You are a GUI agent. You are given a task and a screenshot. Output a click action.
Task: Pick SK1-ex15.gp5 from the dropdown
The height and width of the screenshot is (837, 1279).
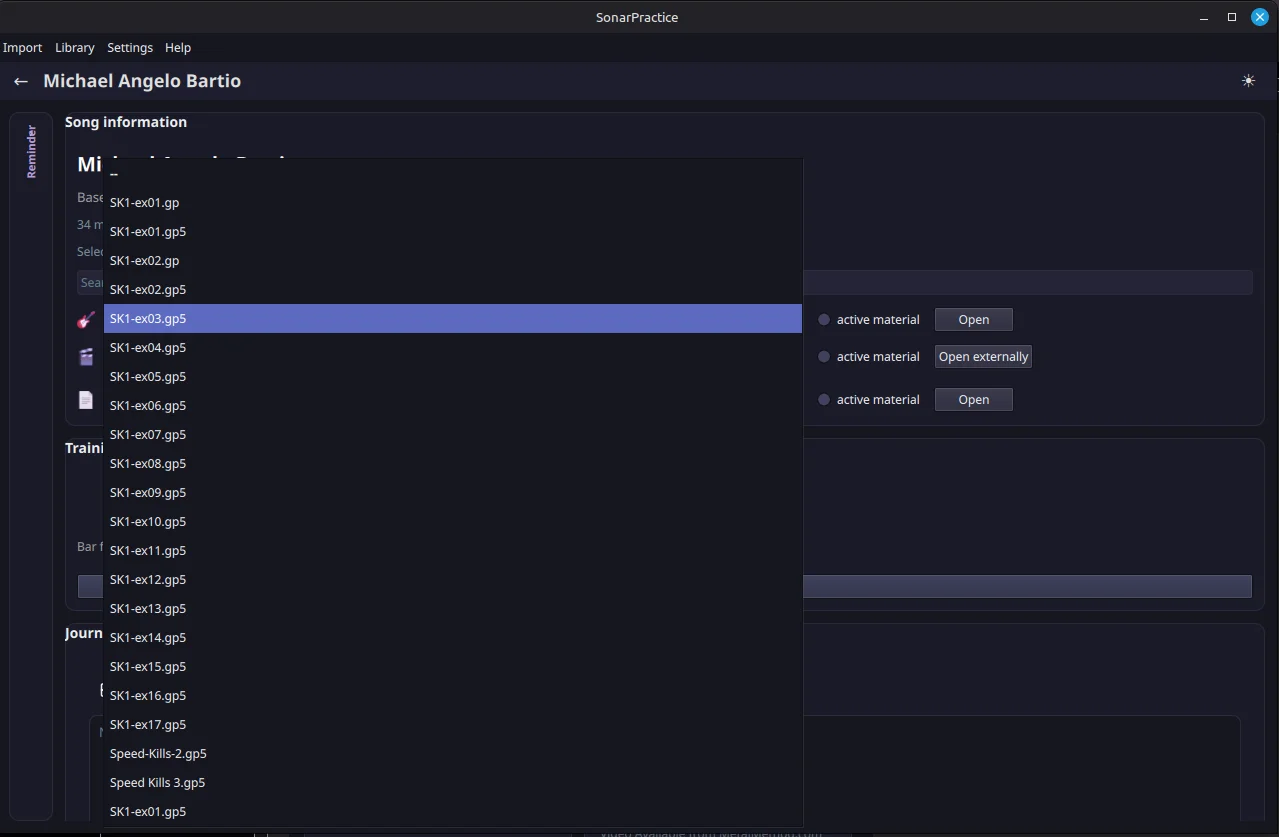tap(453, 667)
